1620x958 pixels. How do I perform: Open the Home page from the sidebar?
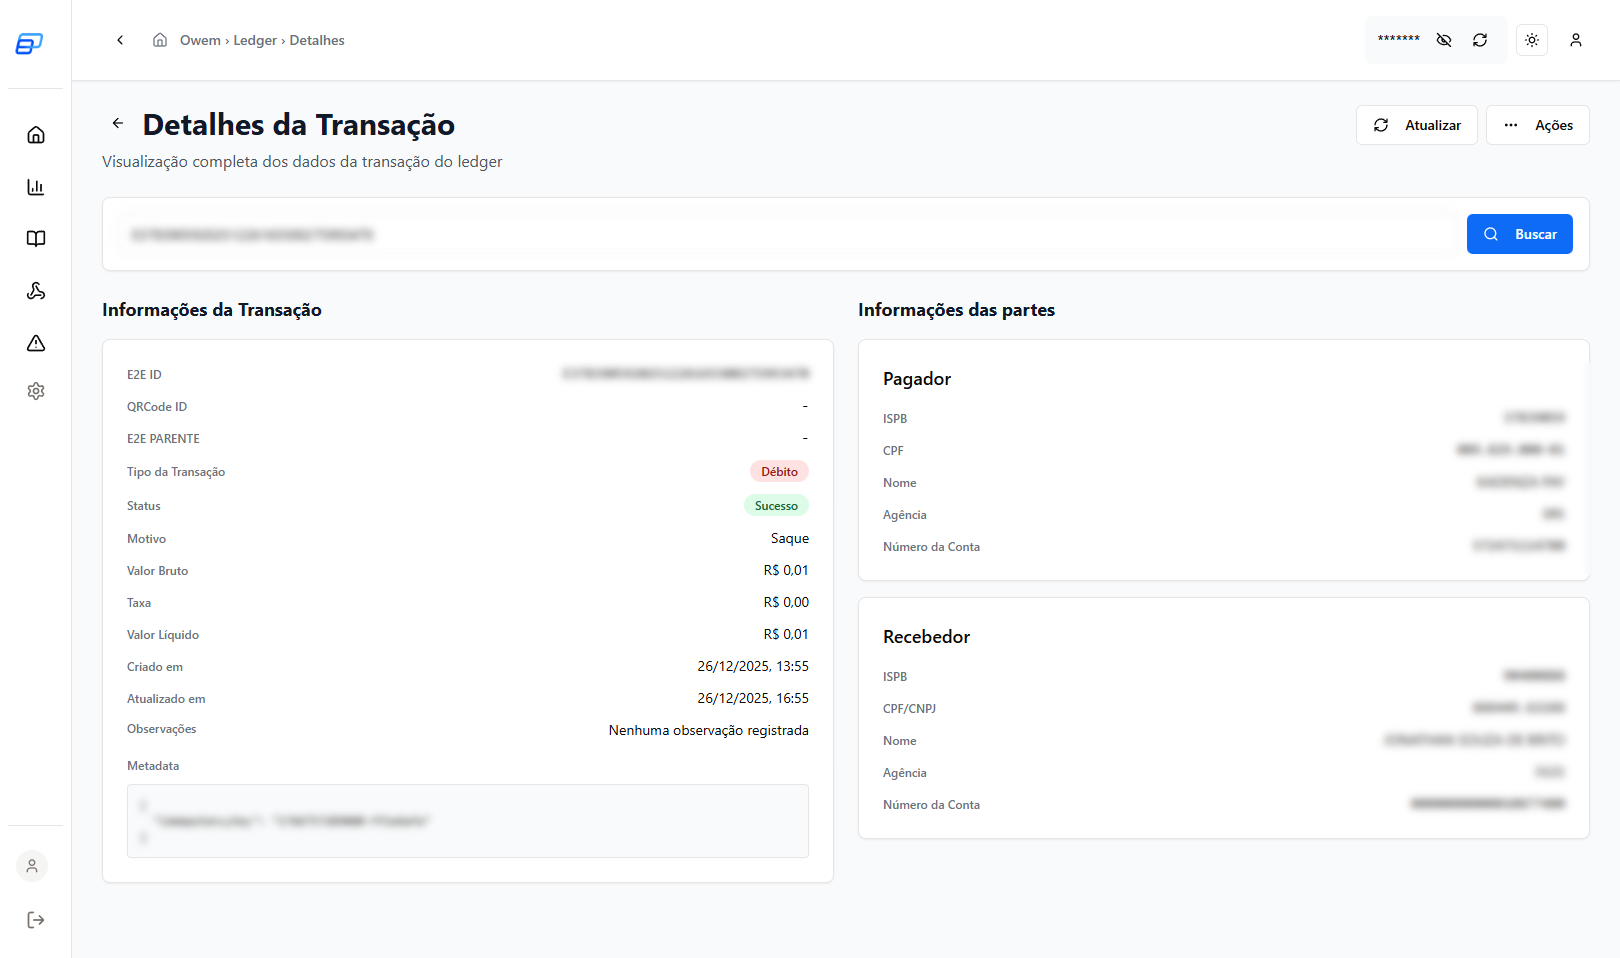point(36,134)
